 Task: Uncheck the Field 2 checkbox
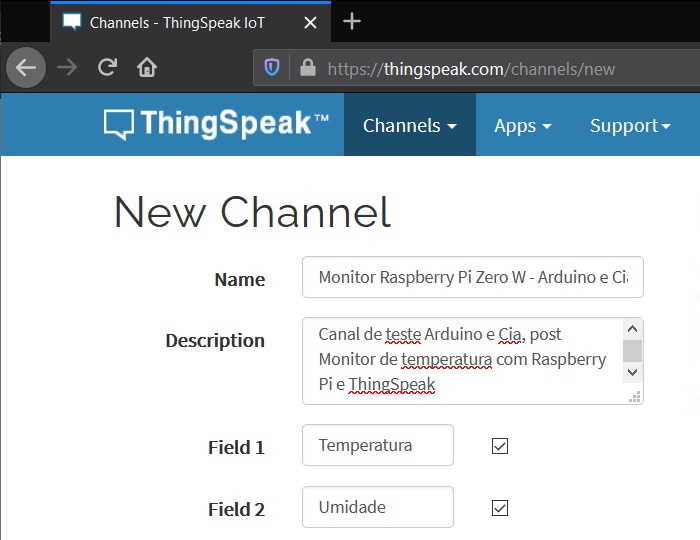(500, 508)
